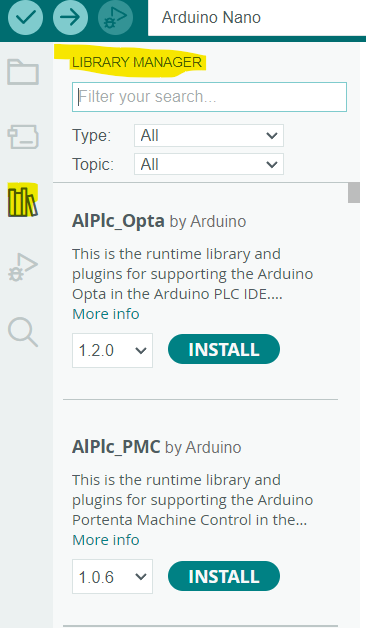
Task: Open the Debug panel from the sidebar
Action: pos(23,267)
